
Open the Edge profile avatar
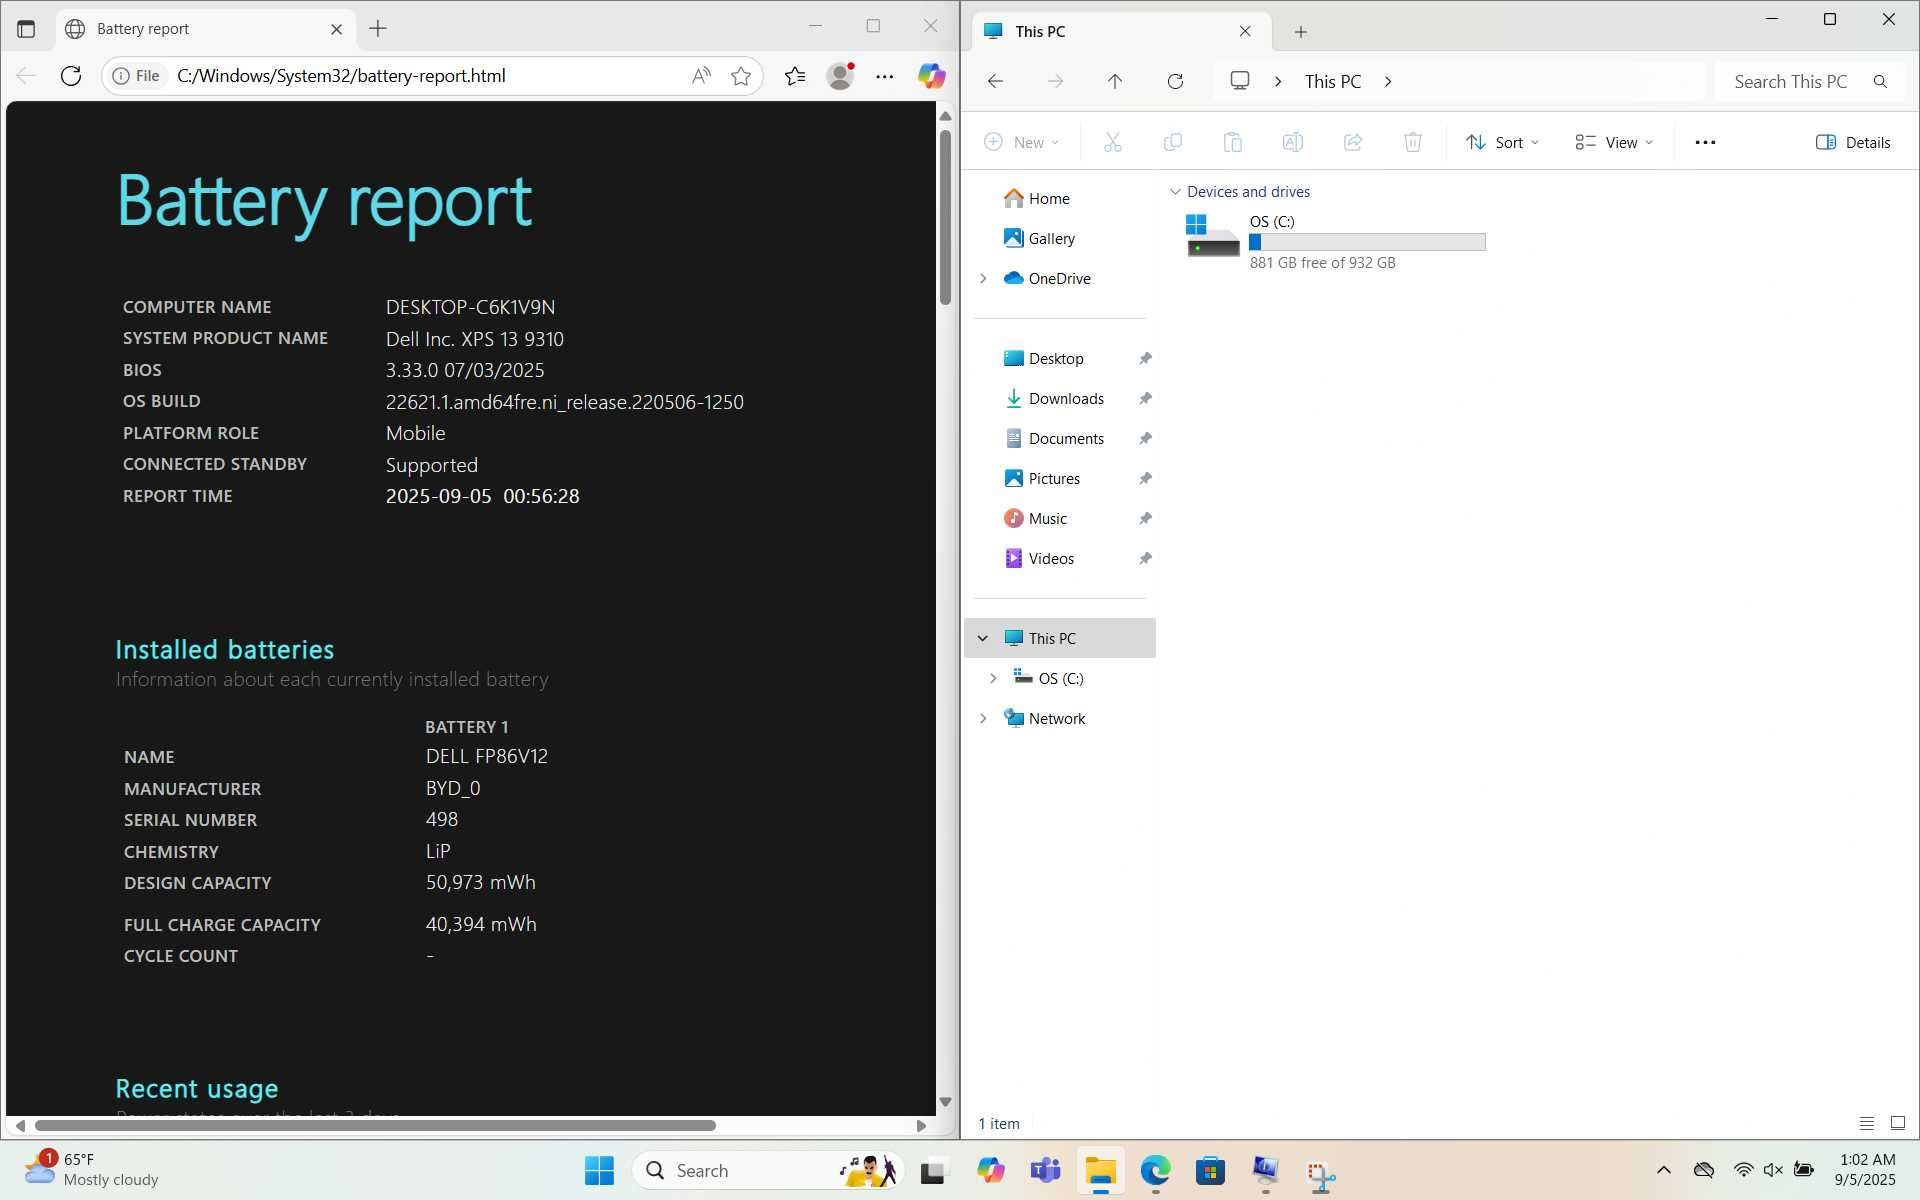tap(840, 76)
